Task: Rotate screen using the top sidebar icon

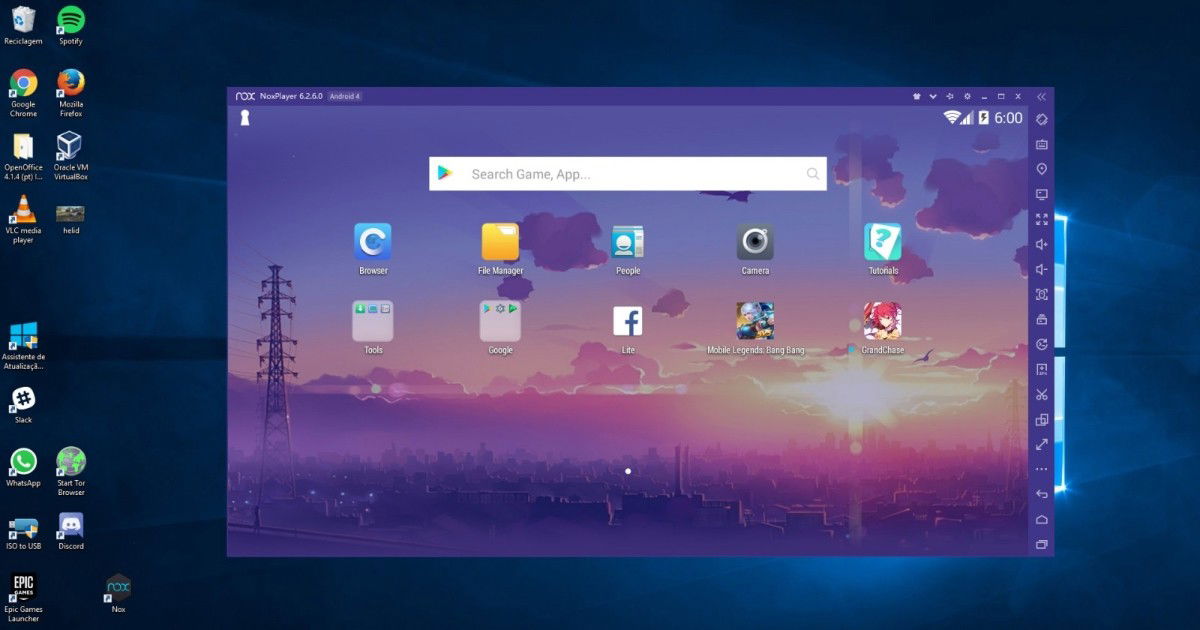Action: (1041, 119)
